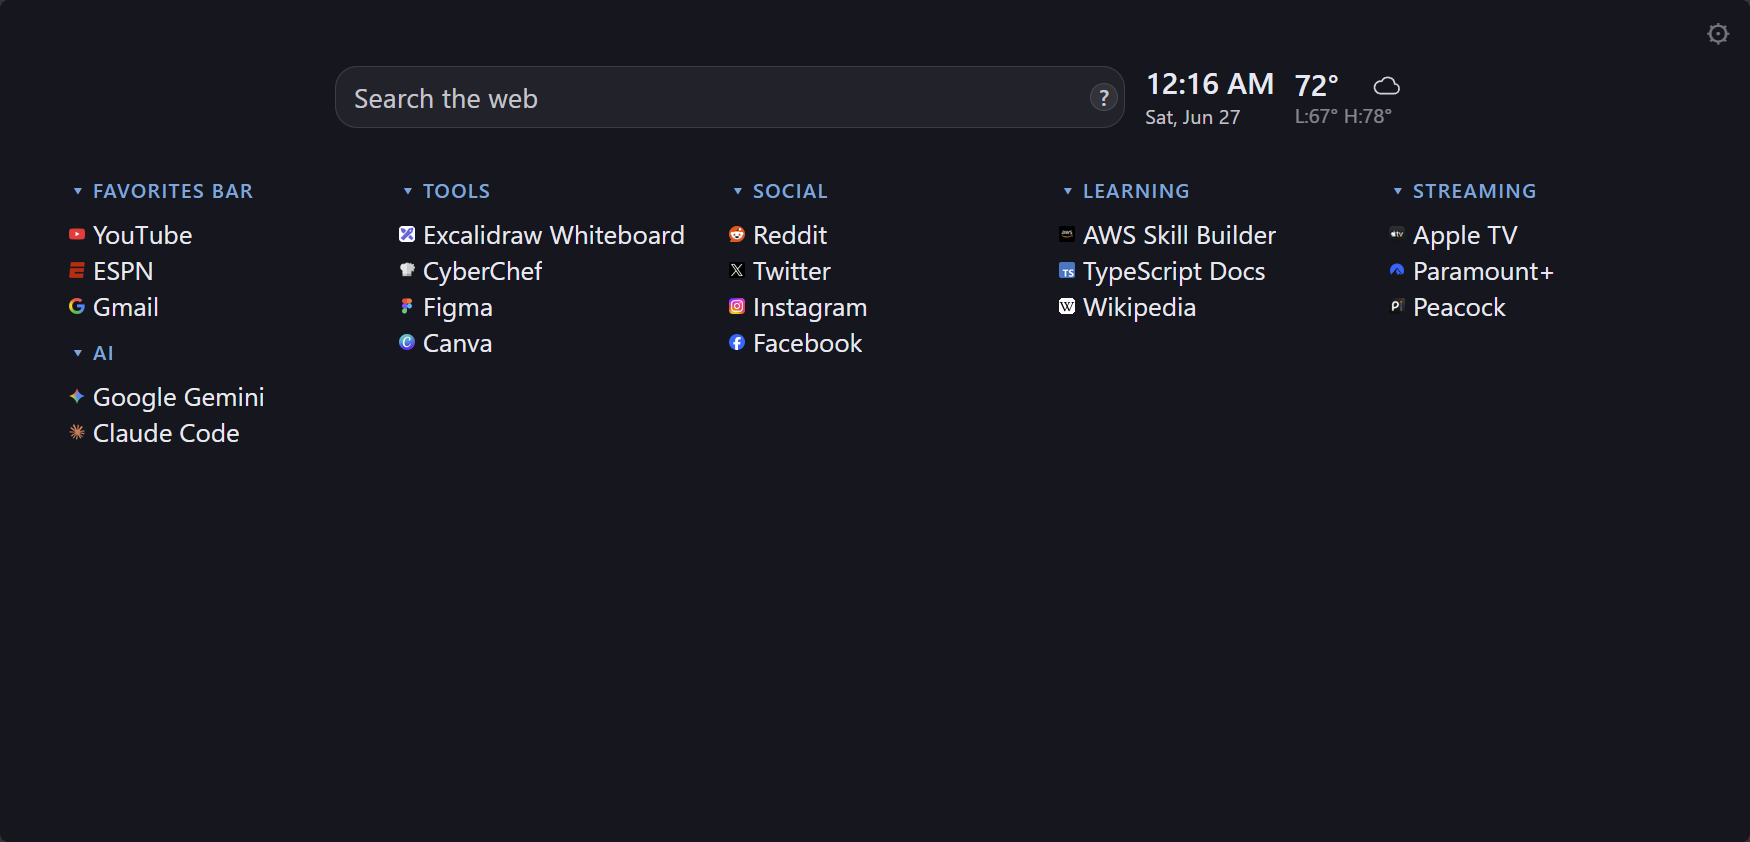Click the Peacock favicon
Screen dimensions: 1750x842
coord(1397,306)
